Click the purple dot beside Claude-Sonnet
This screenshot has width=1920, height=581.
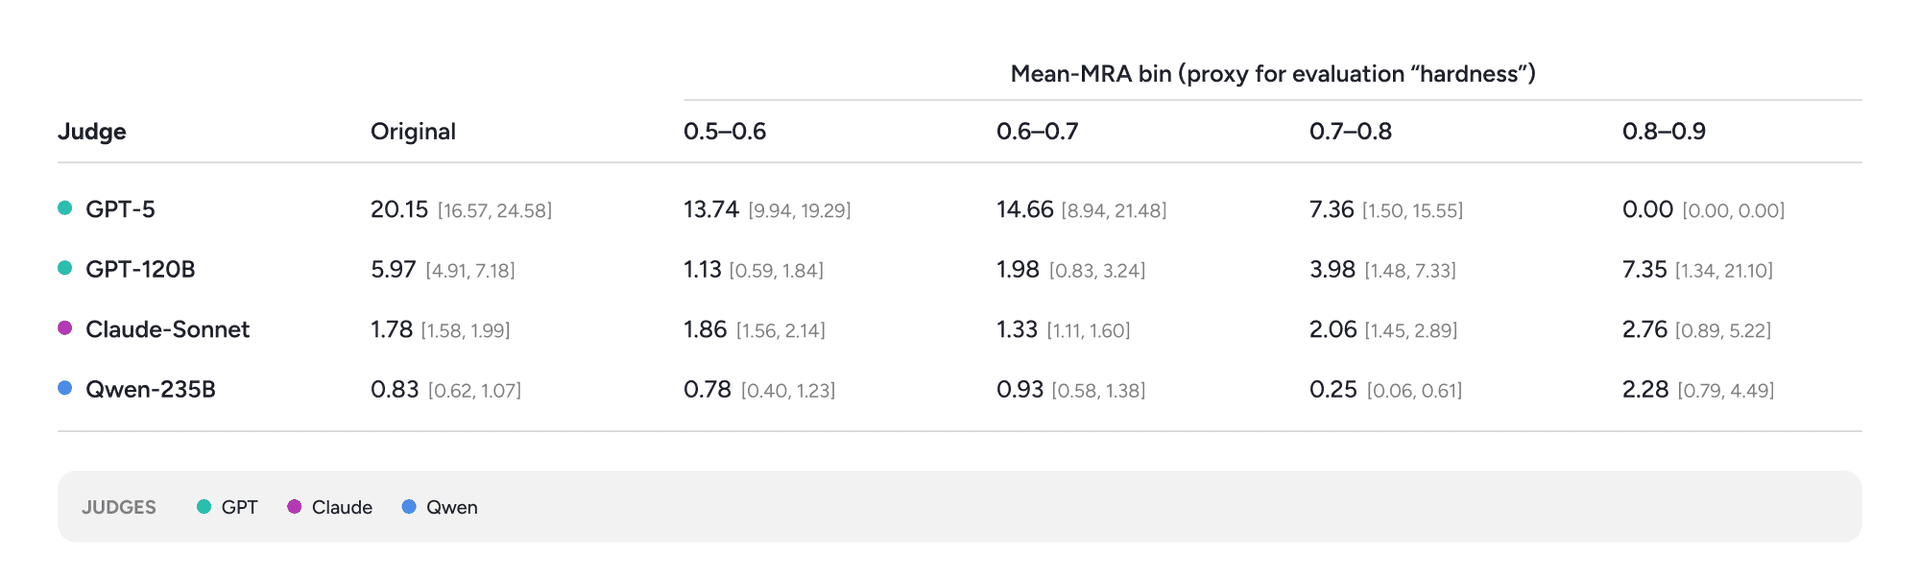click(x=65, y=328)
